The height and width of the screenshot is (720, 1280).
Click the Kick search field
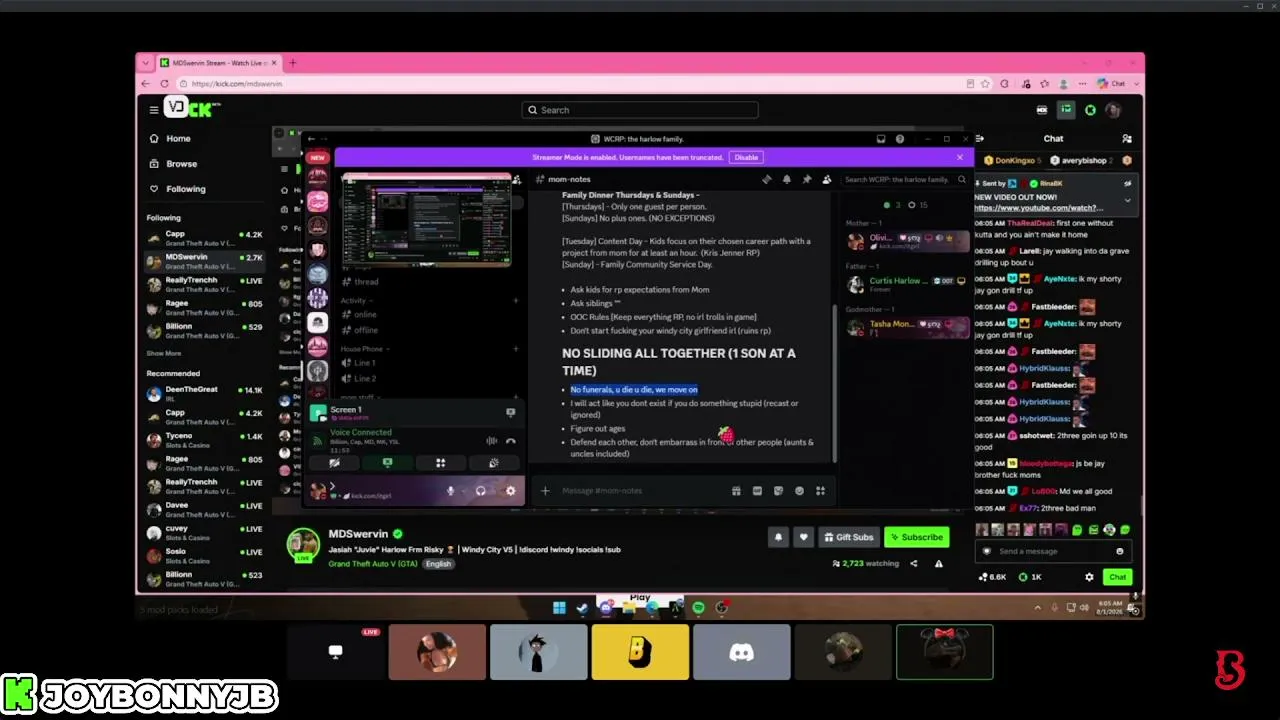pyautogui.click(x=640, y=110)
